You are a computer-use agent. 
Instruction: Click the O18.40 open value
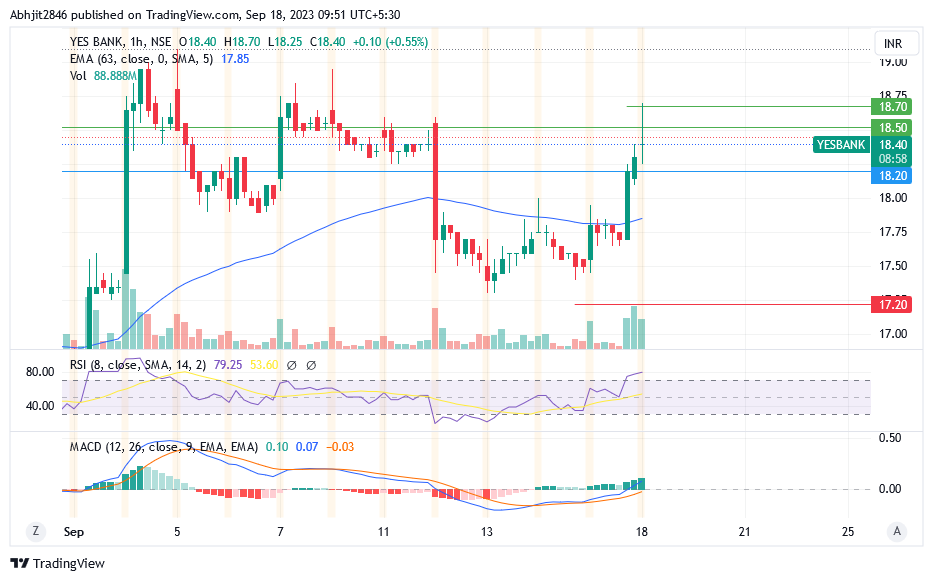pyautogui.click(x=198, y=42)
